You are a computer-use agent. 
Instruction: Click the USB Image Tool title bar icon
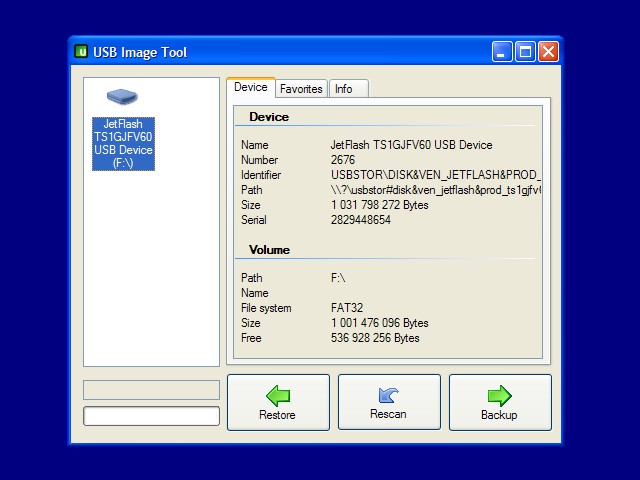81,52
